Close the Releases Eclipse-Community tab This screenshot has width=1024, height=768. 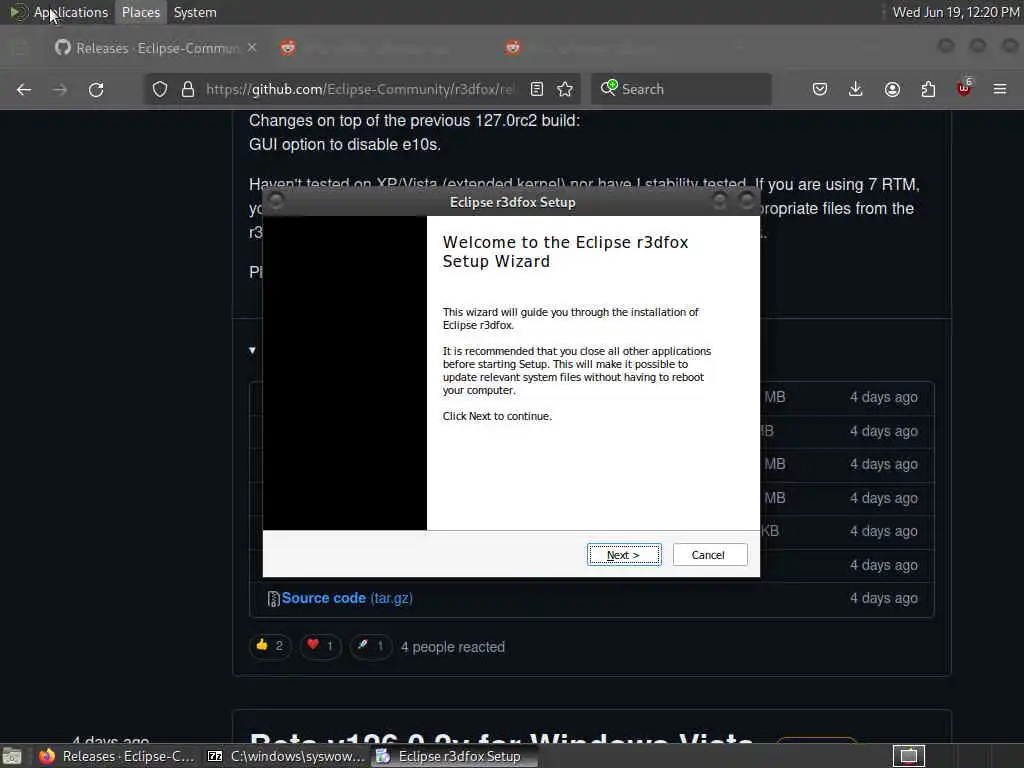(x=252, y=48)
